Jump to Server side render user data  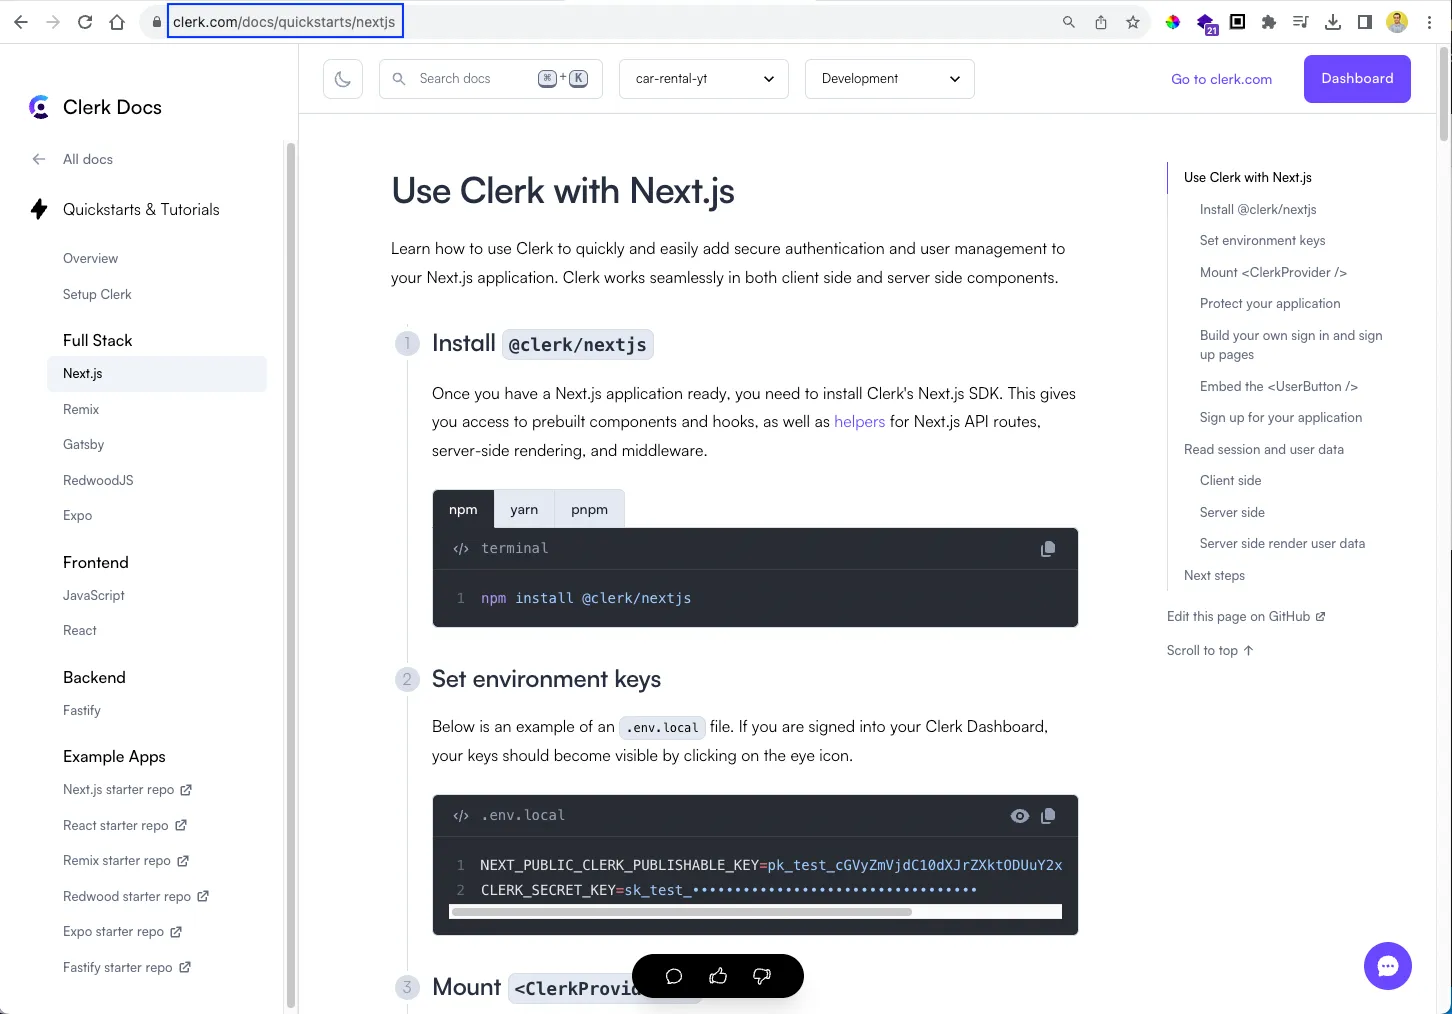point(1282,543)
